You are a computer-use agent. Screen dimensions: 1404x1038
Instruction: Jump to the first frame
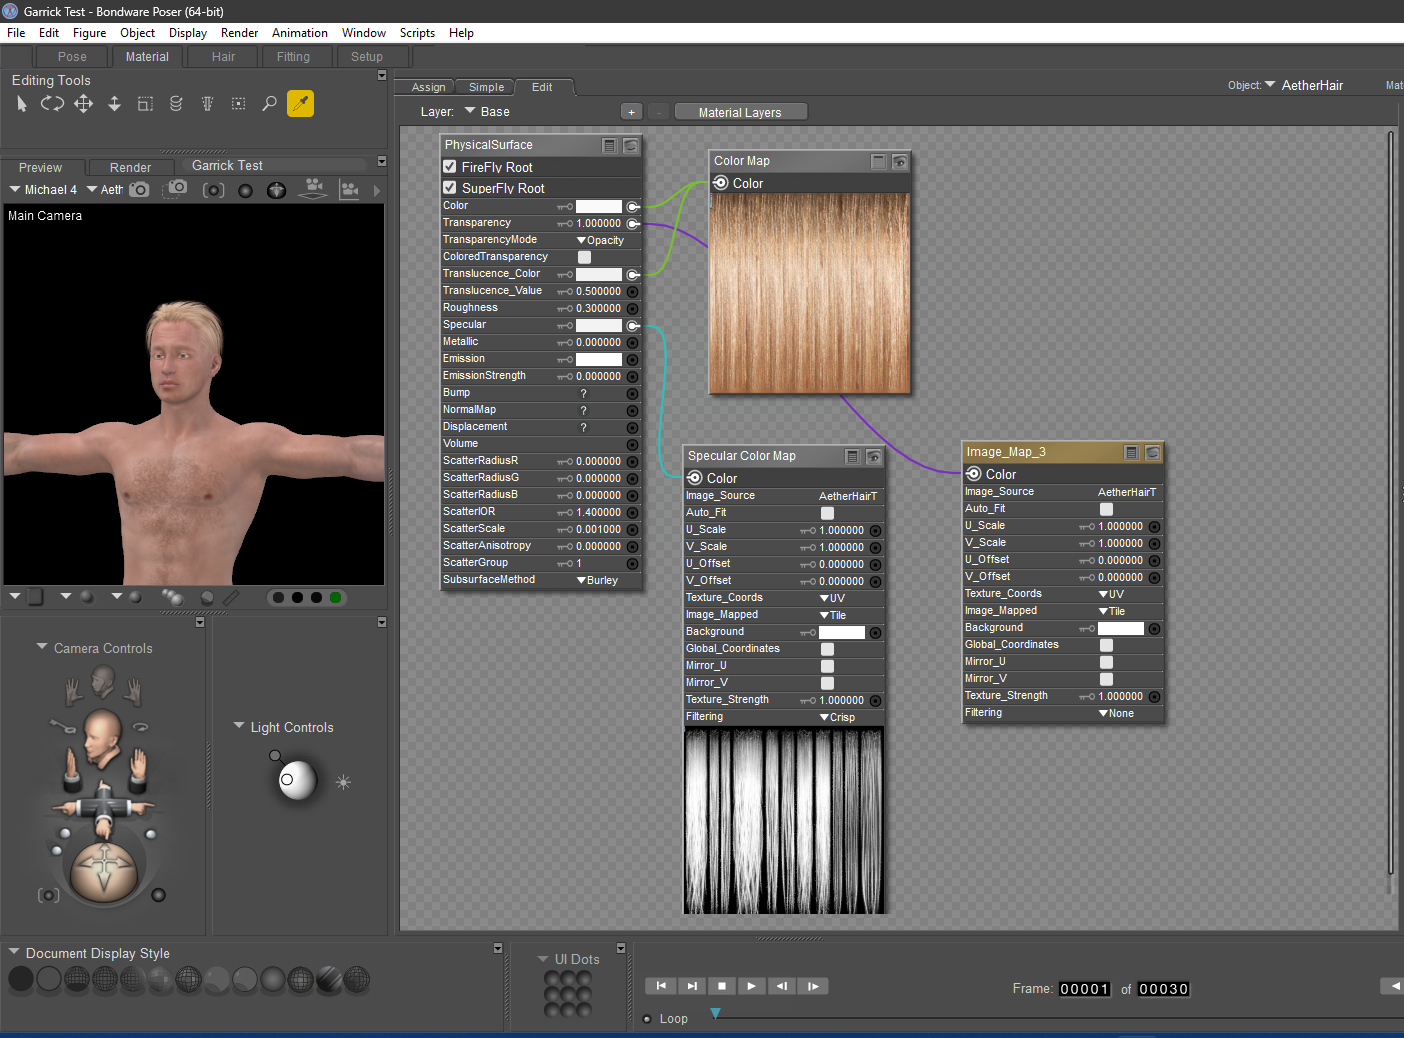pyautogui.click(x=661, y=986)
